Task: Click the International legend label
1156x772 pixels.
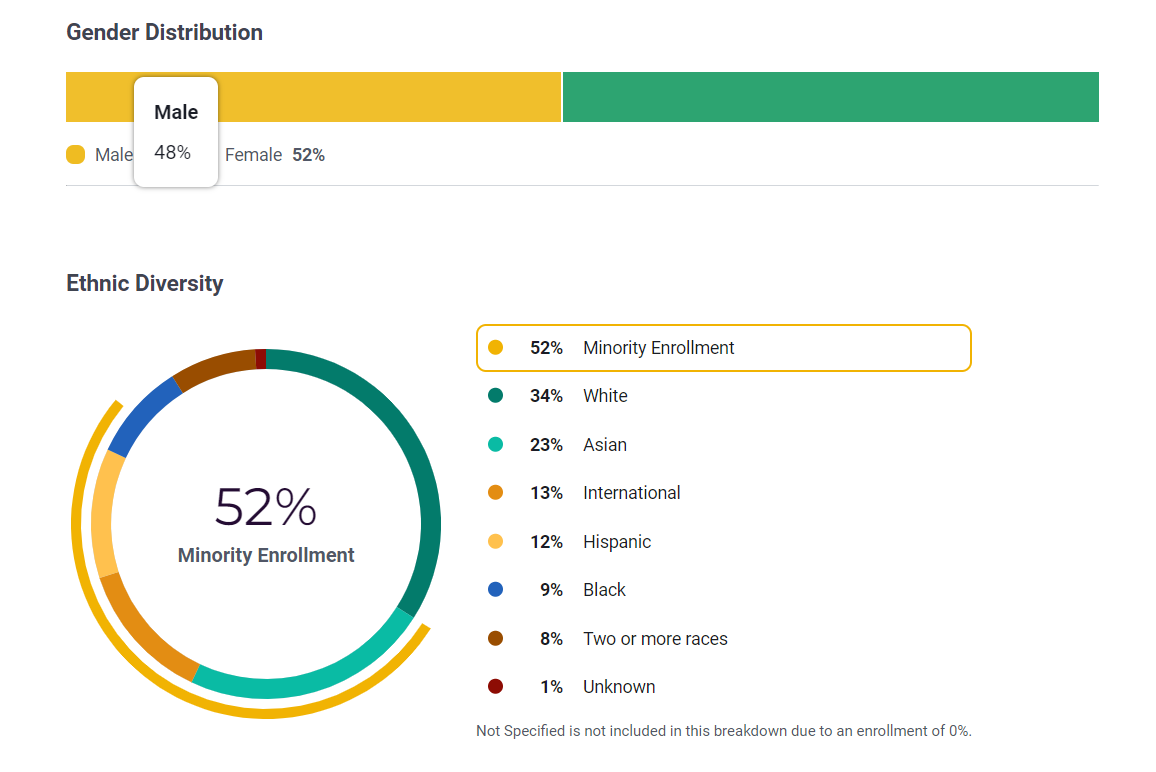Action: pyautogui.click(x=631, y=493)
